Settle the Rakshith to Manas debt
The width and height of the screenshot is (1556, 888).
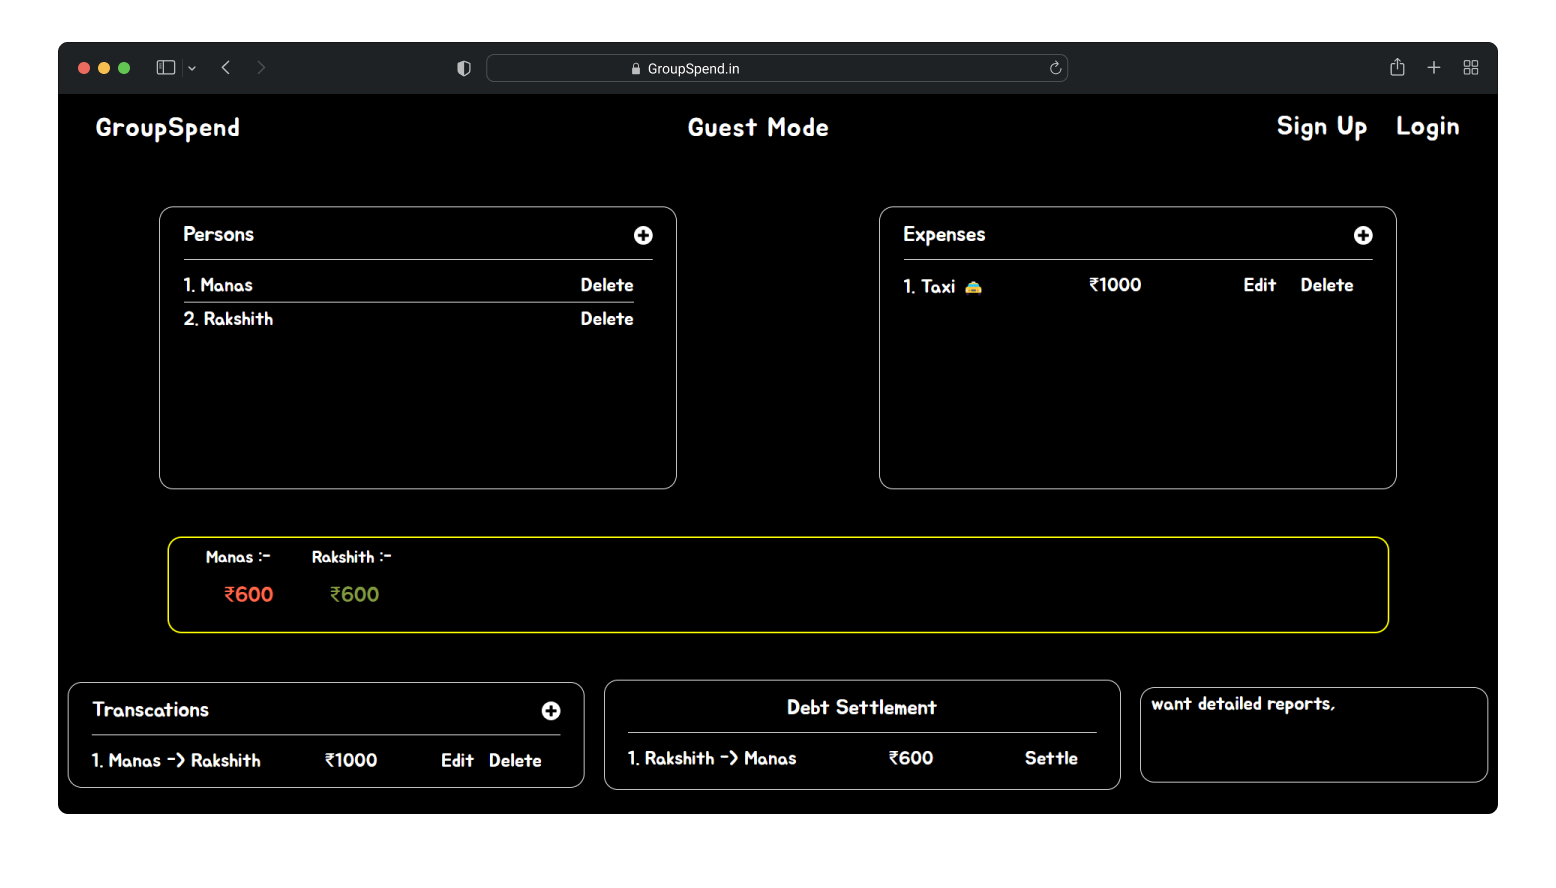(1050, 758)
